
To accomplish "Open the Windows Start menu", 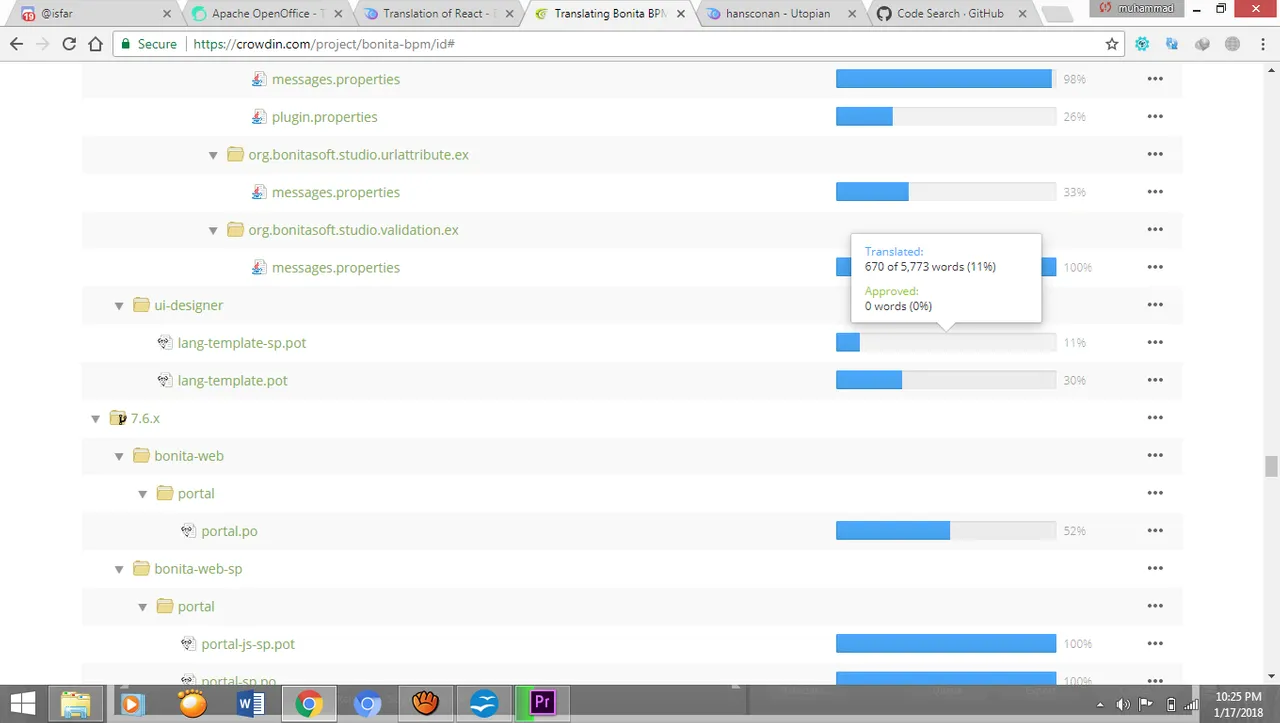I will (23, 704).
